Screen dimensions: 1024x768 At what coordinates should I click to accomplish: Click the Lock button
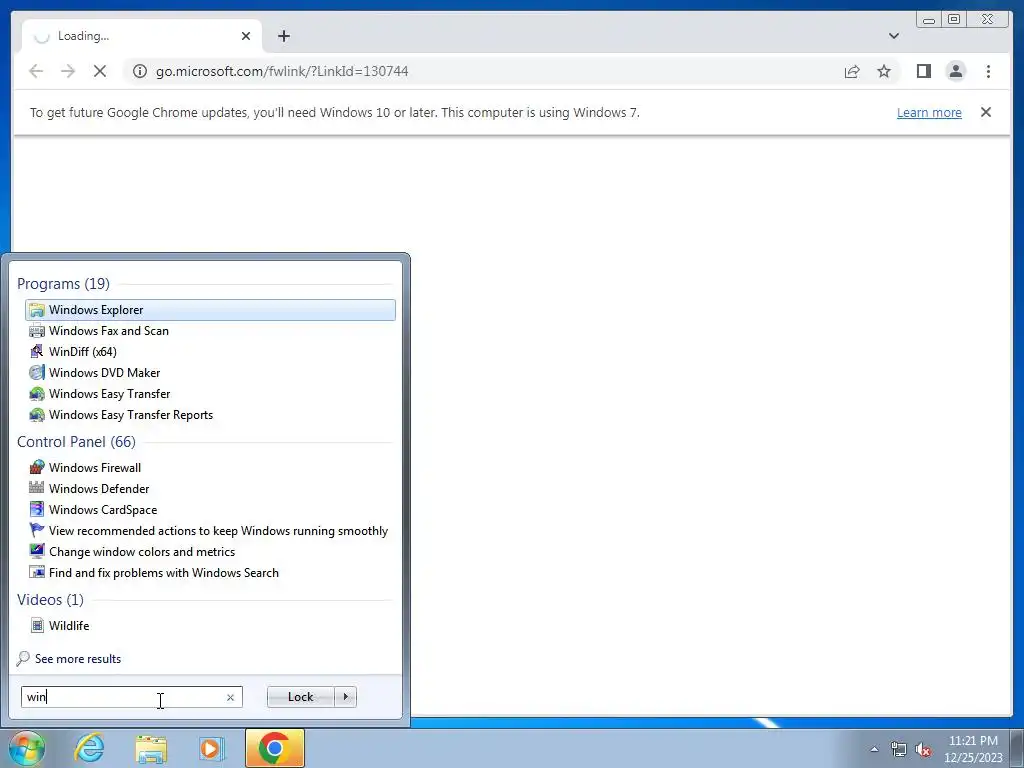click(300, 697)
